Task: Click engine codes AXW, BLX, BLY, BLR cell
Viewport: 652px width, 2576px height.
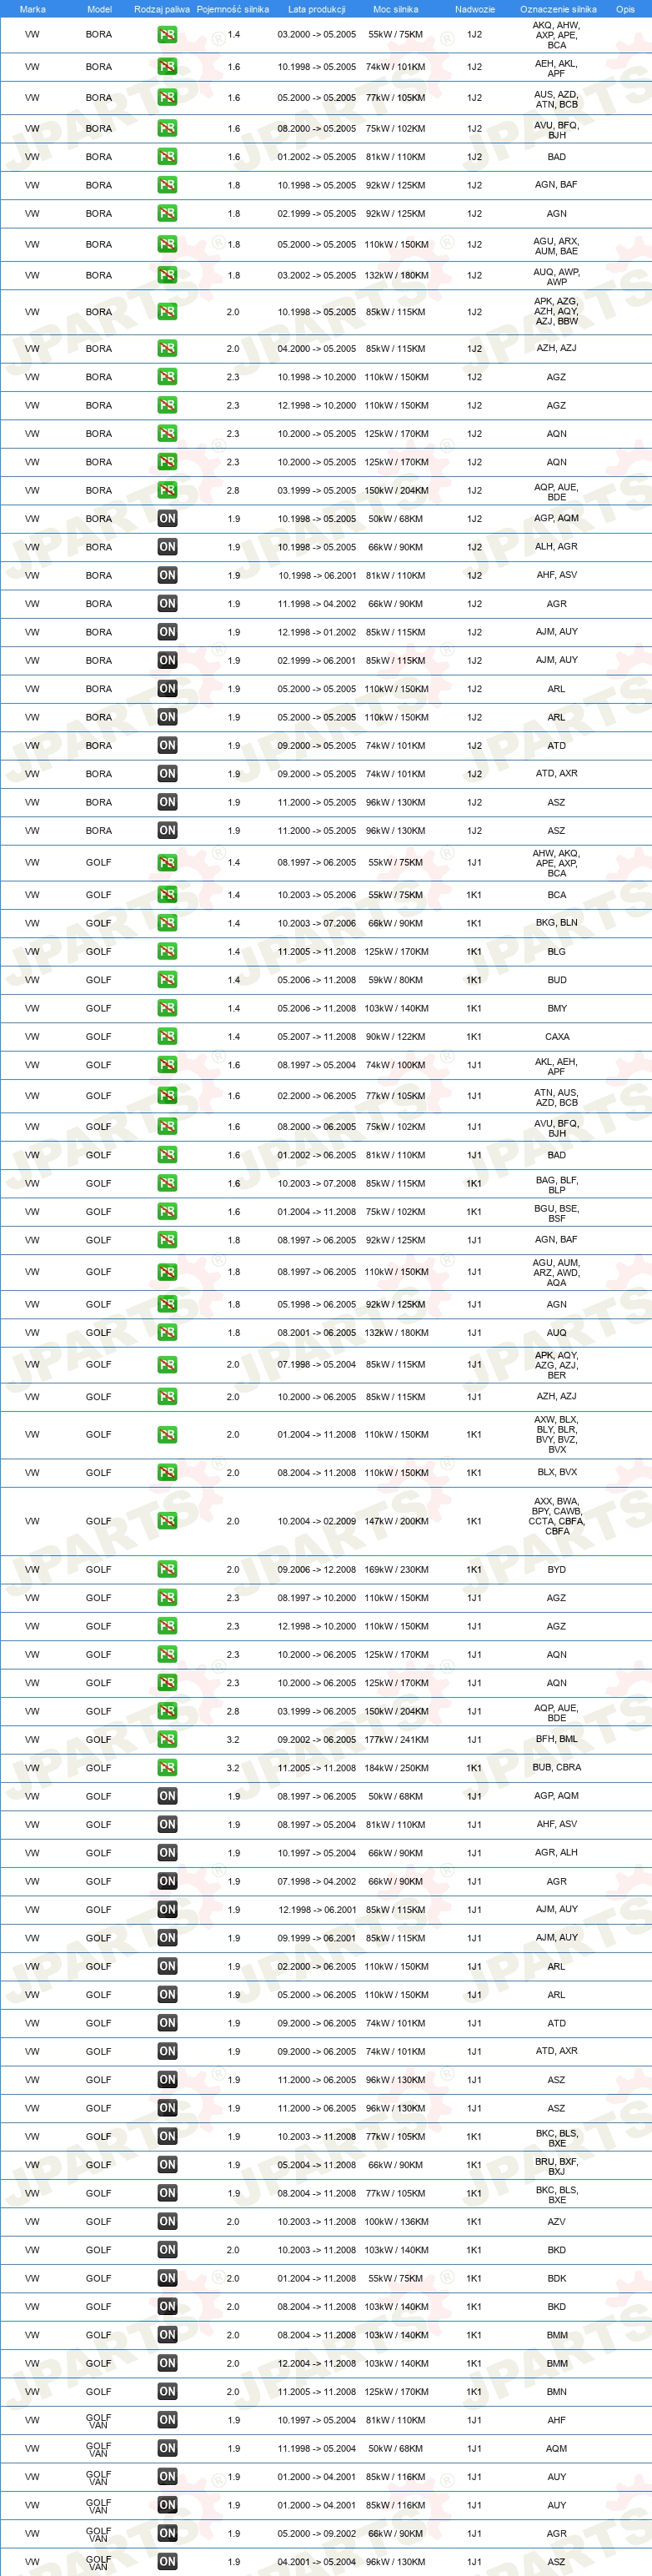Action: click(x=557, y=1434)
